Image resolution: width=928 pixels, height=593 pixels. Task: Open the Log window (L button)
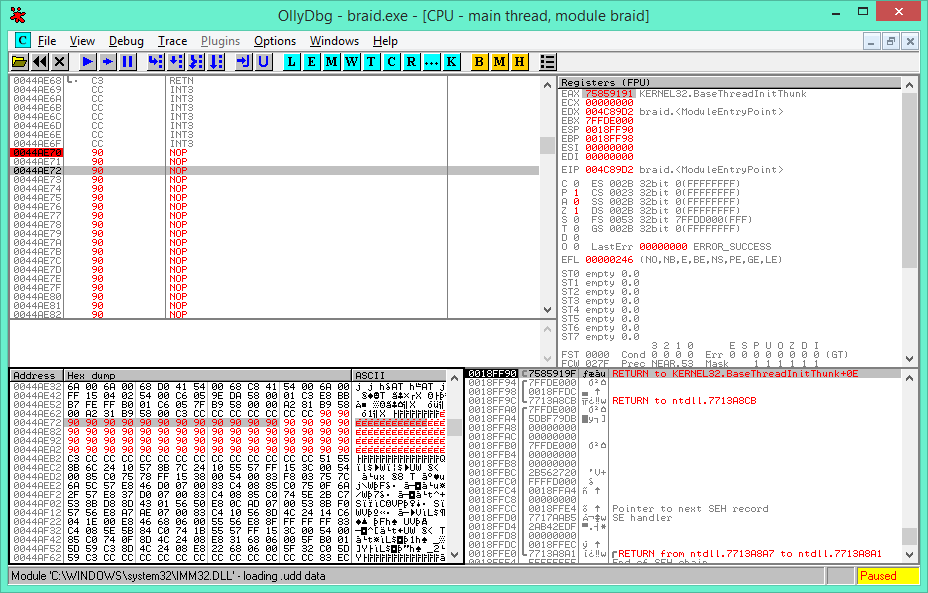(x=292, y=62)
